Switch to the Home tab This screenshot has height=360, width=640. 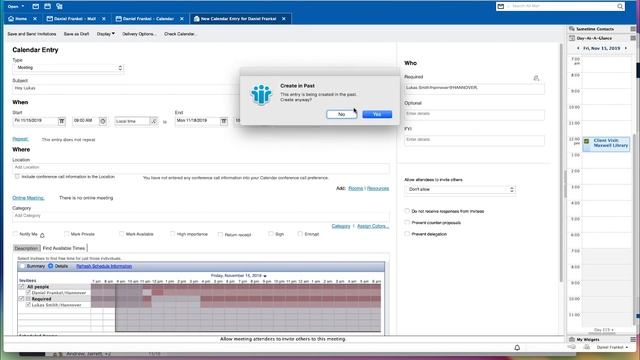click(18, 19)
